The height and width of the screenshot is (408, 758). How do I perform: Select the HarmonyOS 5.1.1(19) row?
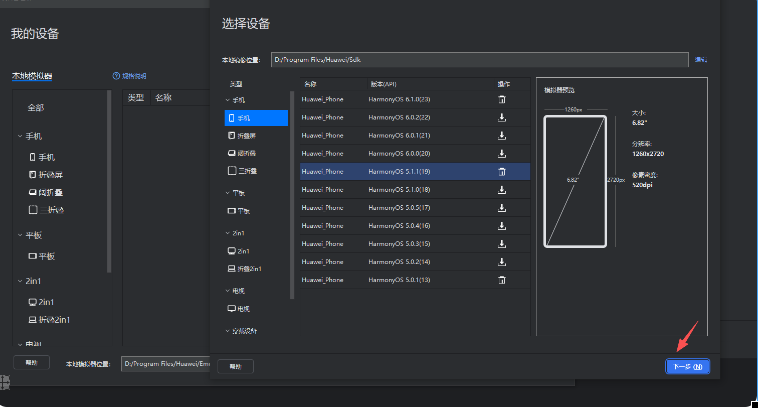tap(415, 172)
